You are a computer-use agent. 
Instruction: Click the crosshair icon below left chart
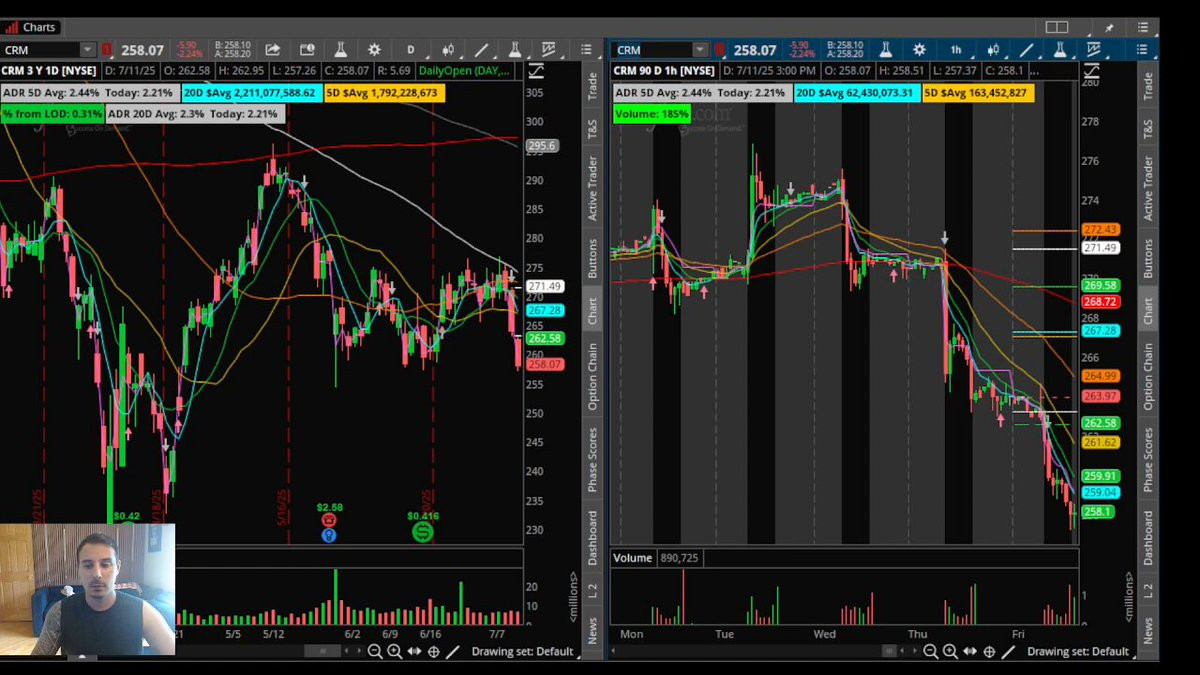(433, 652)
